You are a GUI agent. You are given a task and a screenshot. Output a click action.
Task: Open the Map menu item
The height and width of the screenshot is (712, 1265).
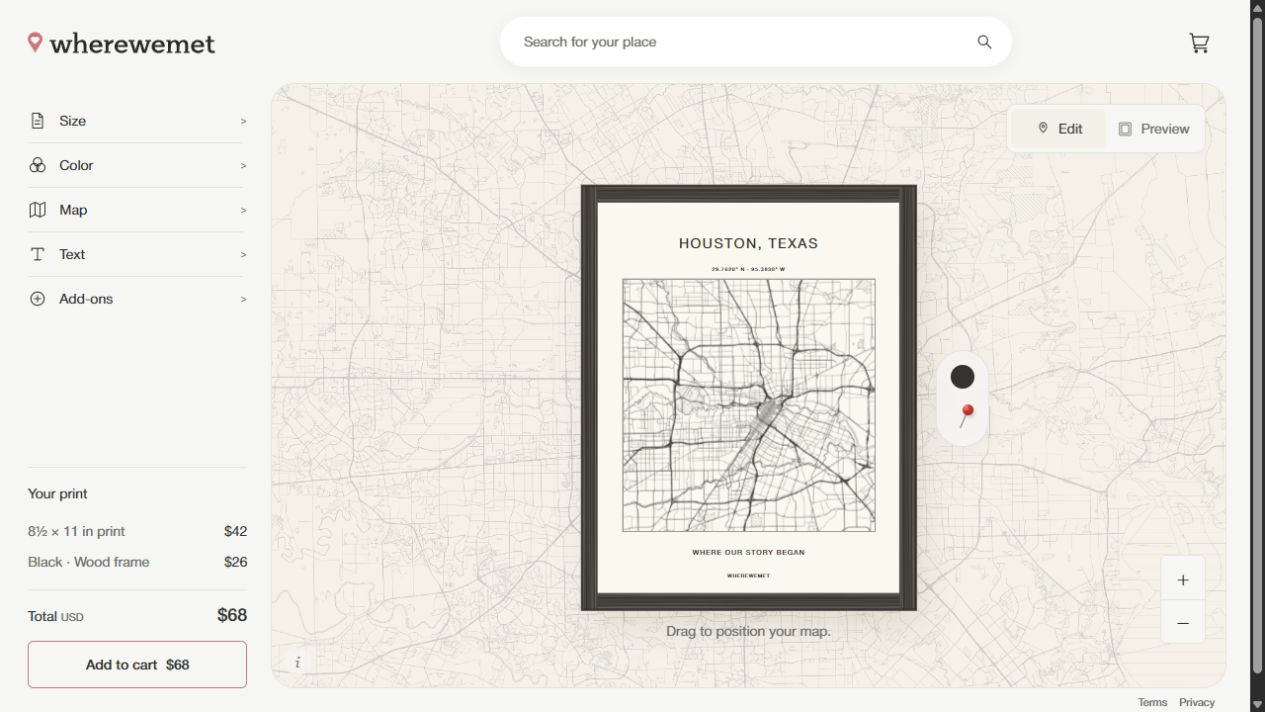click(137, 210)
